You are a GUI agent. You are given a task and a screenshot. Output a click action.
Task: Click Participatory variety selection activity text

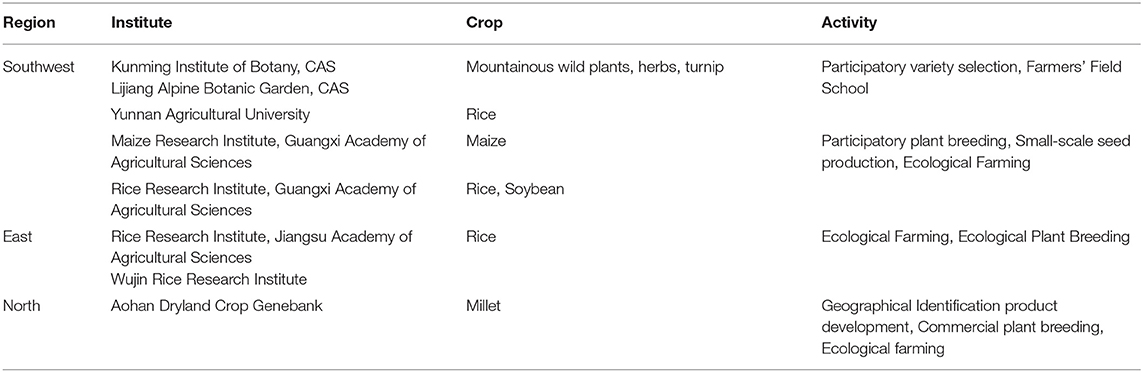(x=910, y=66)
